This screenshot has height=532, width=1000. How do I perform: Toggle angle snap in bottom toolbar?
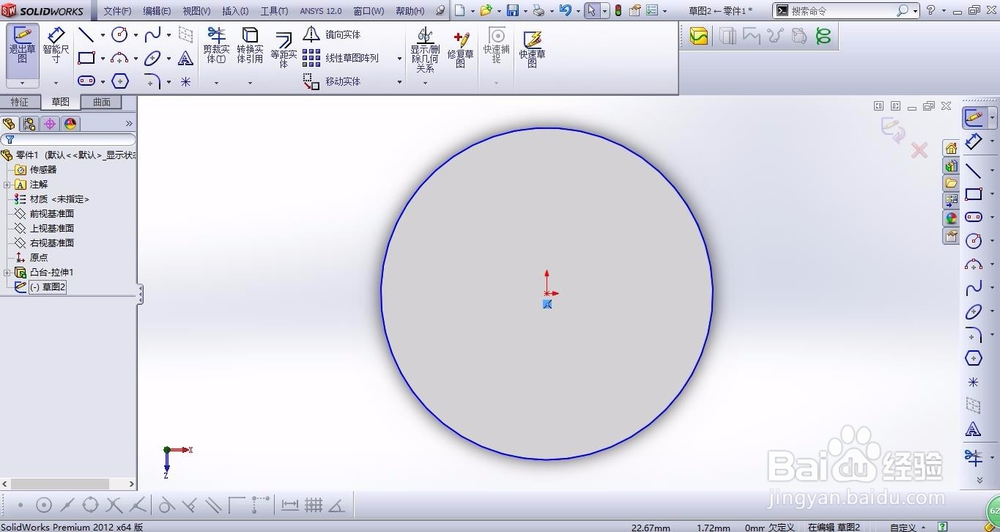[337, 505]
